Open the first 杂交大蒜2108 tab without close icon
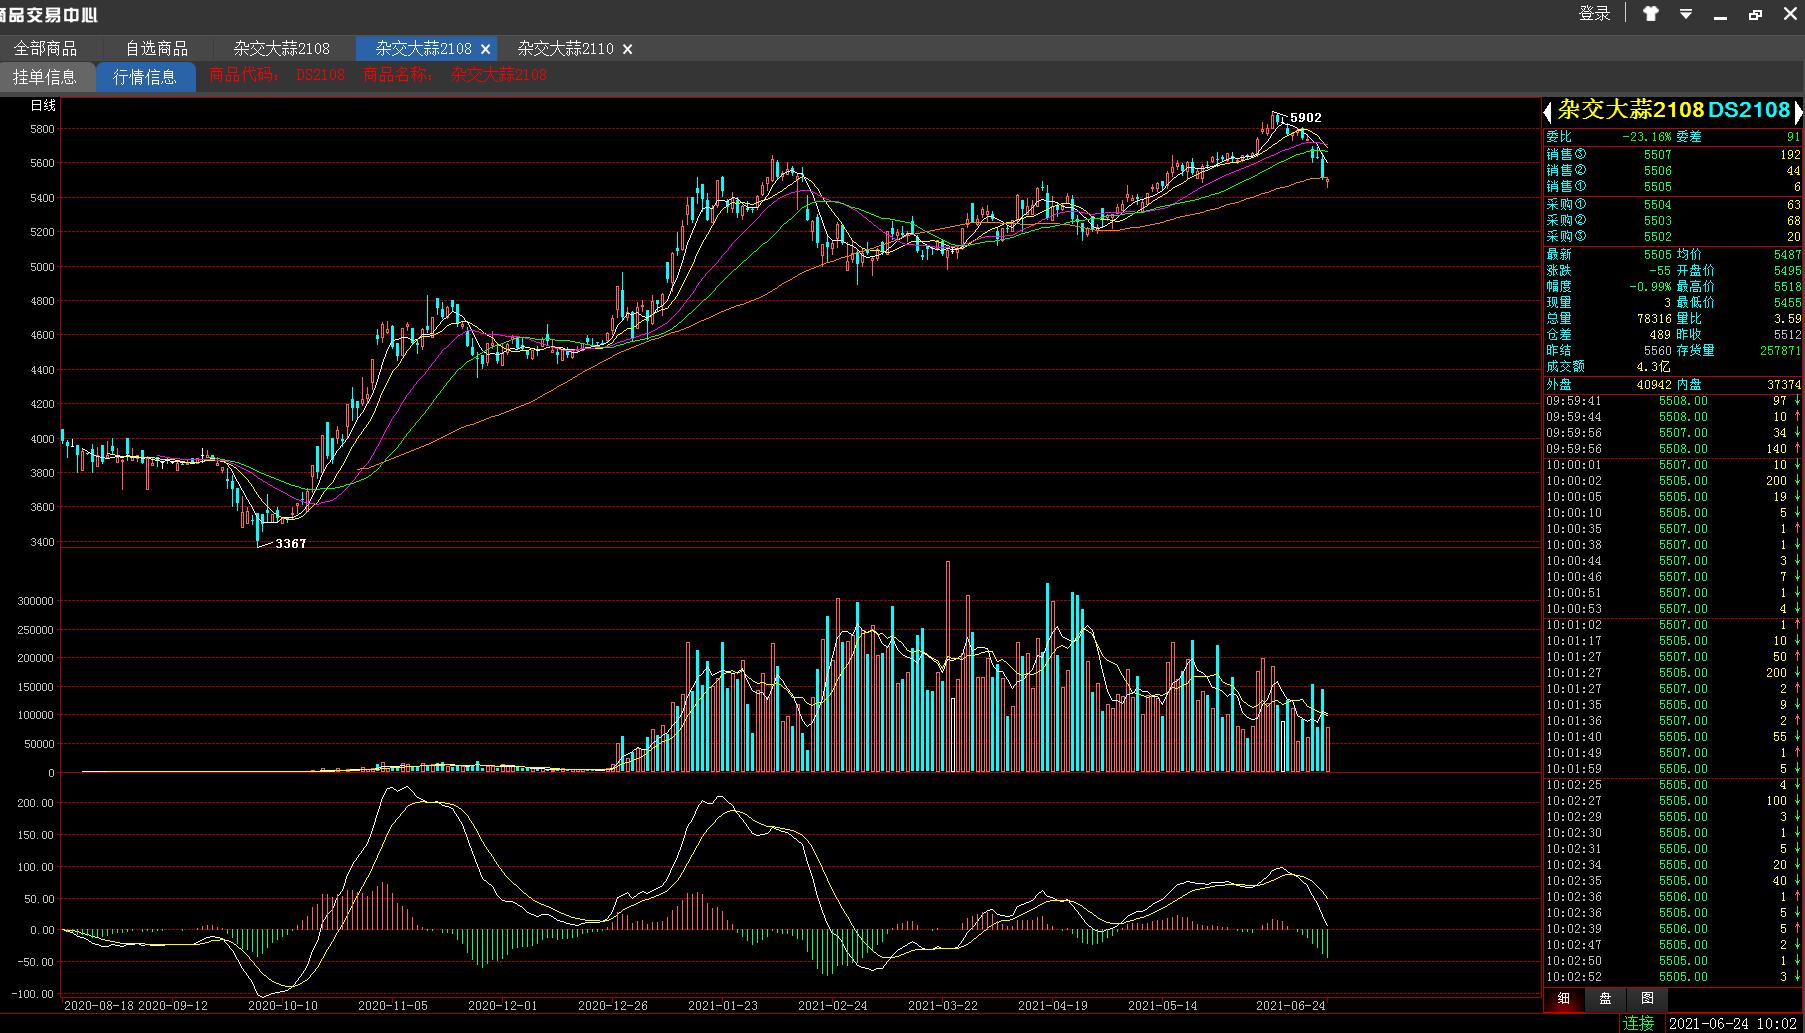The image size is (1805, 1033). [x=282, y=48]
